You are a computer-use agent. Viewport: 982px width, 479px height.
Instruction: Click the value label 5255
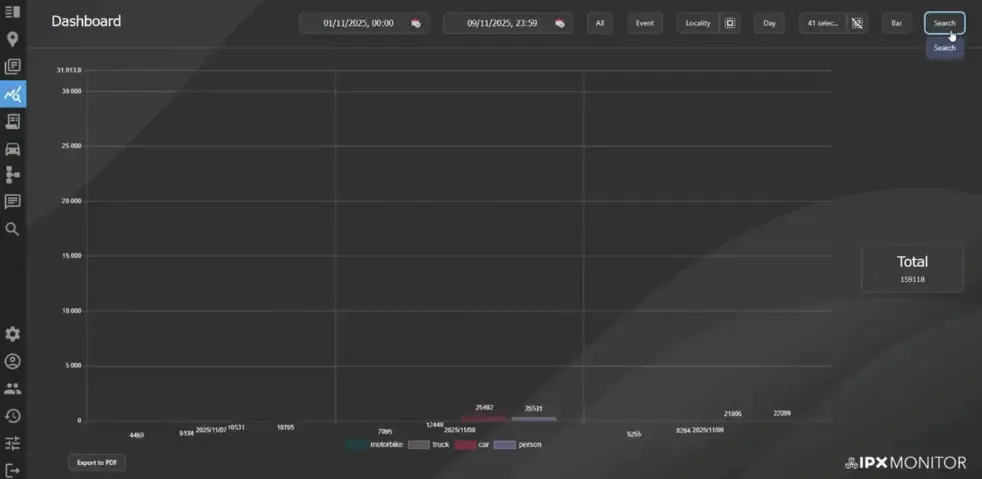634,434
